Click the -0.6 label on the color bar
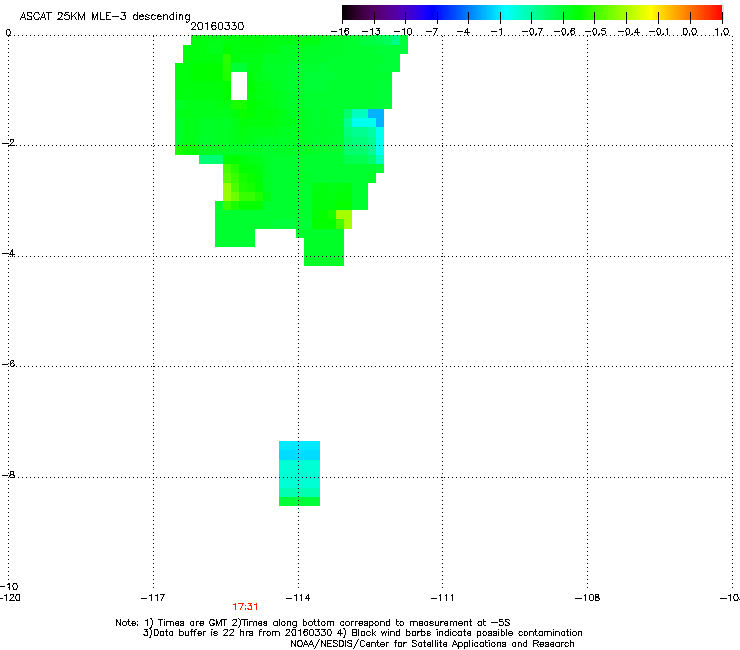The image size is (740, 650). coord(564,32)
